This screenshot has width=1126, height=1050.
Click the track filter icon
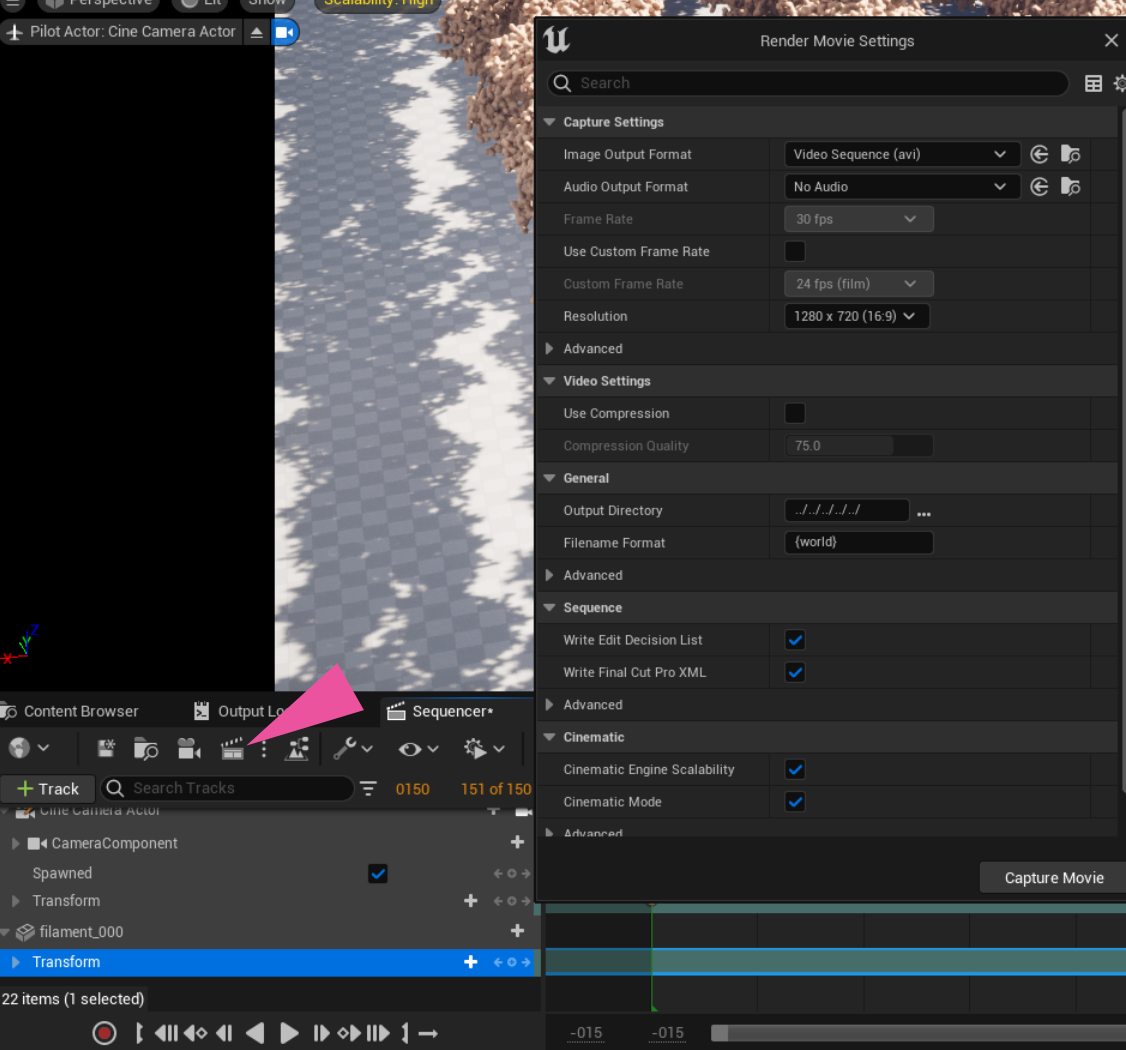click(369, 789)
